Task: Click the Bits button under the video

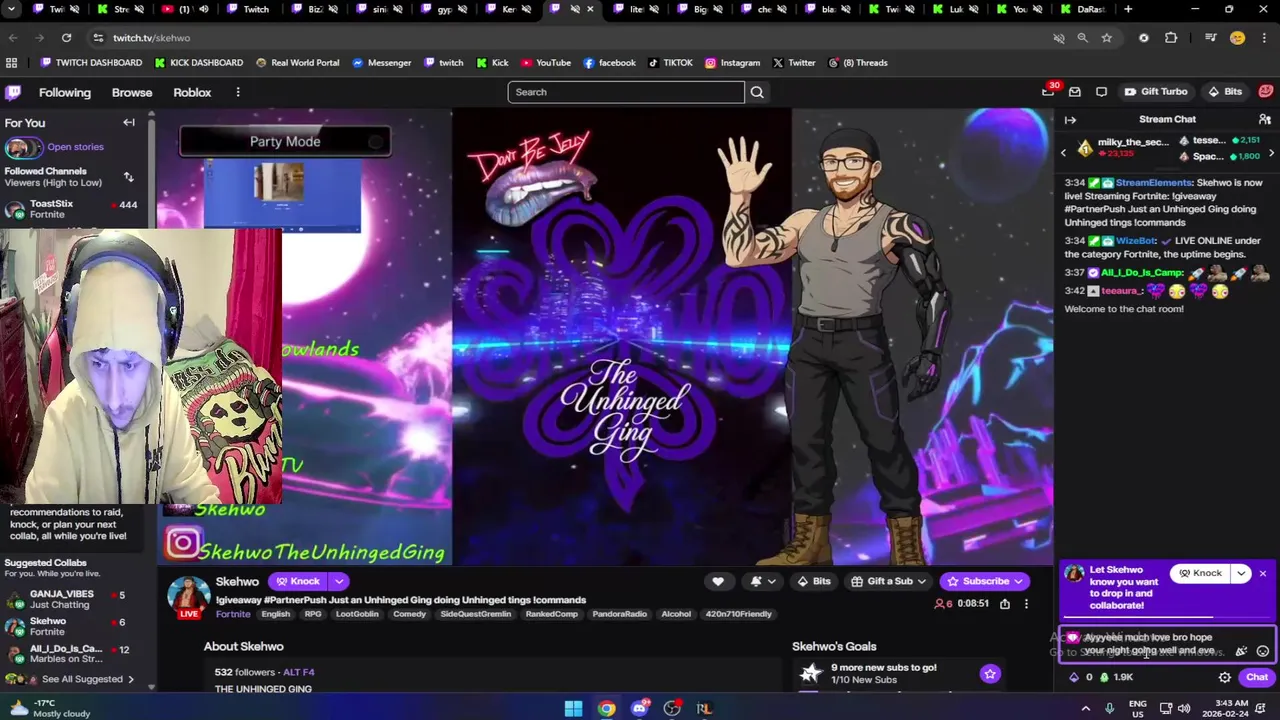Action: (x=813, y=581)
